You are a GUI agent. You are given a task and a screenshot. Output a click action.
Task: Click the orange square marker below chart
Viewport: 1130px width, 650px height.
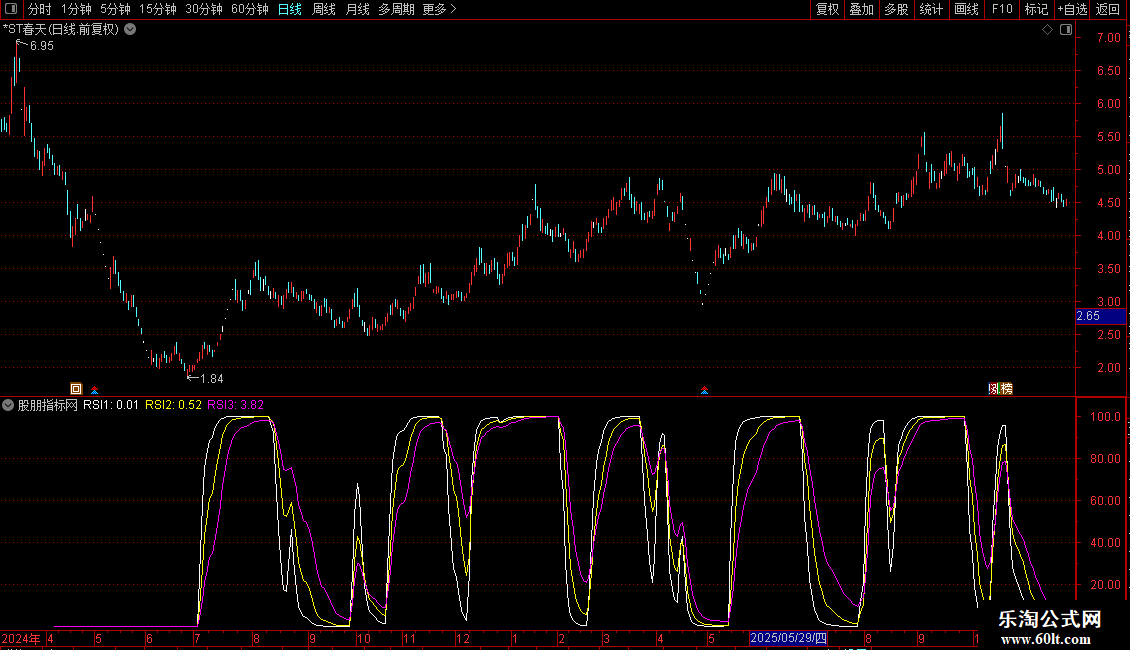click(x=76, y=388)
